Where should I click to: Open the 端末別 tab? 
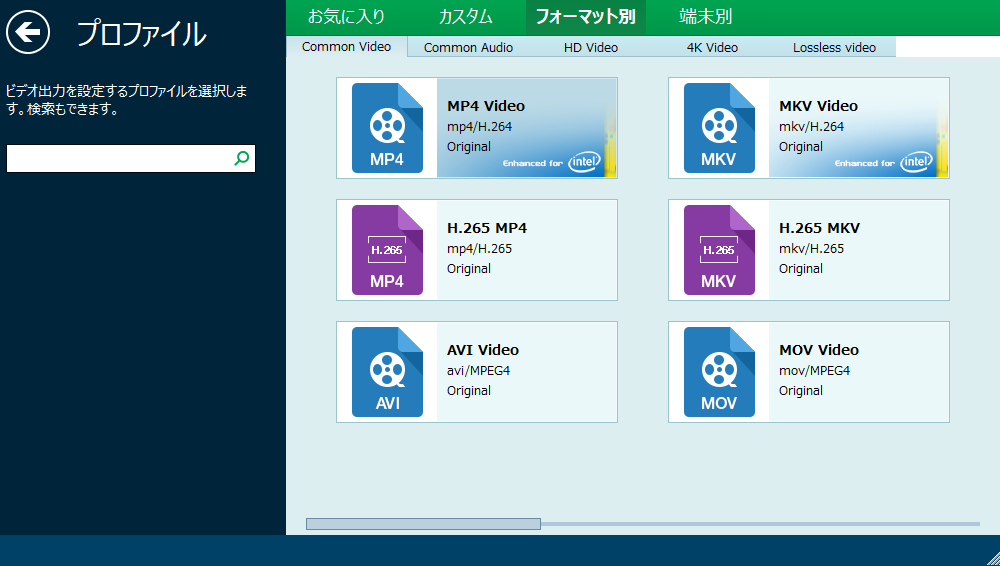[705, 17]
